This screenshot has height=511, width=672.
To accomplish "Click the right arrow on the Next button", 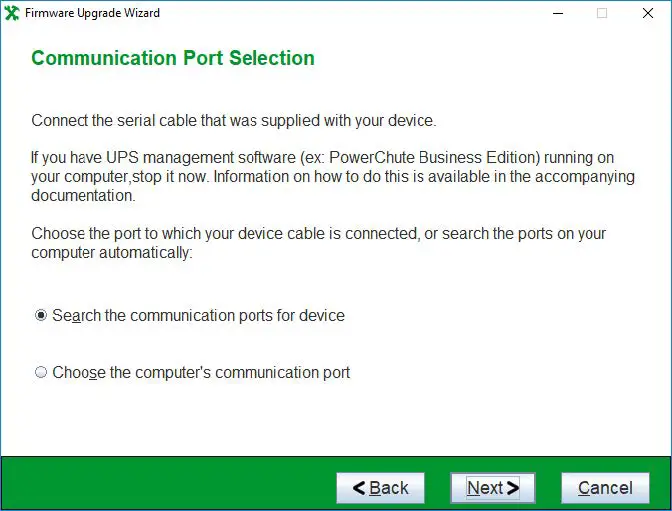I will (513, 488).
